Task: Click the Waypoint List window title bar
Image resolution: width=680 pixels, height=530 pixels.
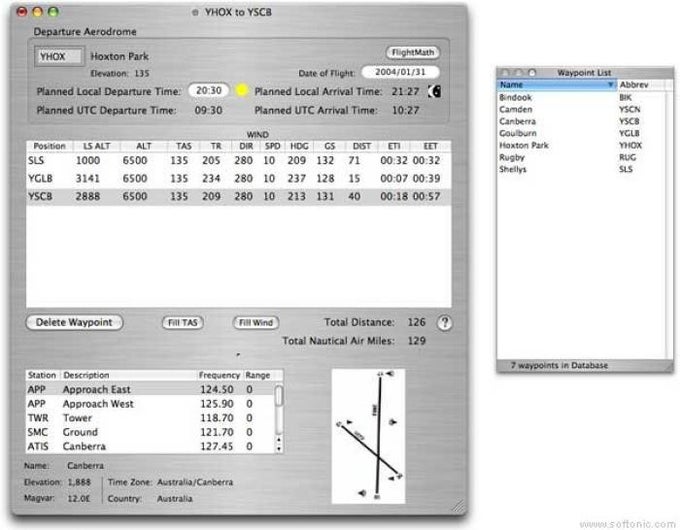Action: coord(585,72)
